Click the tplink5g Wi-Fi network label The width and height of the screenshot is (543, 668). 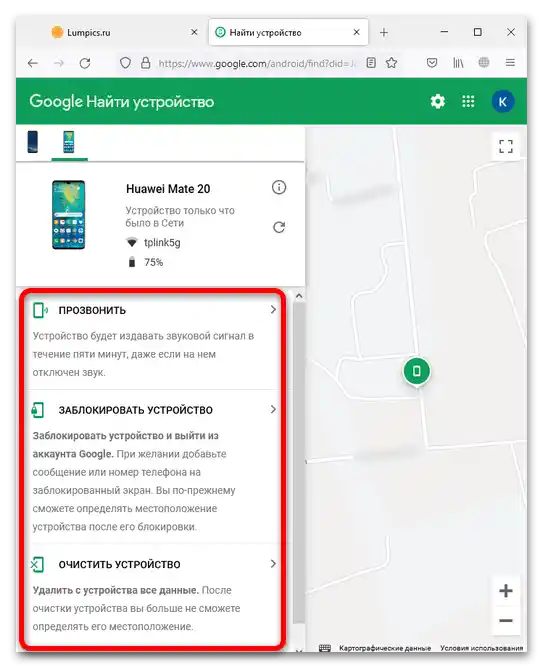(x=162, y=243)
